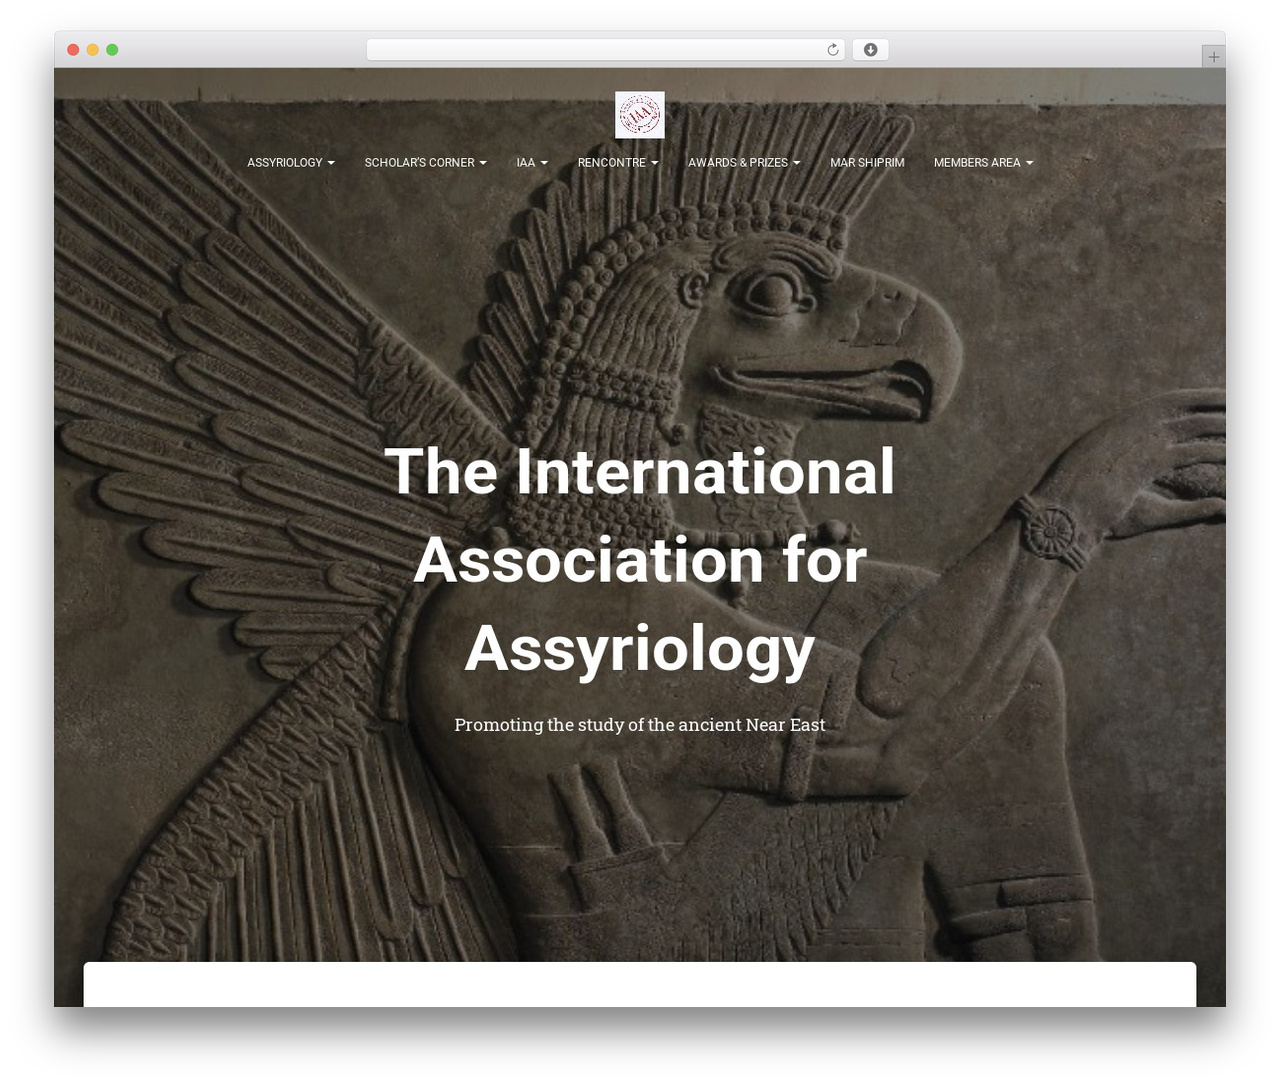The image size is (1280, 1084).
Task: Maximize the window with the green button
Action: click(112, 50)
